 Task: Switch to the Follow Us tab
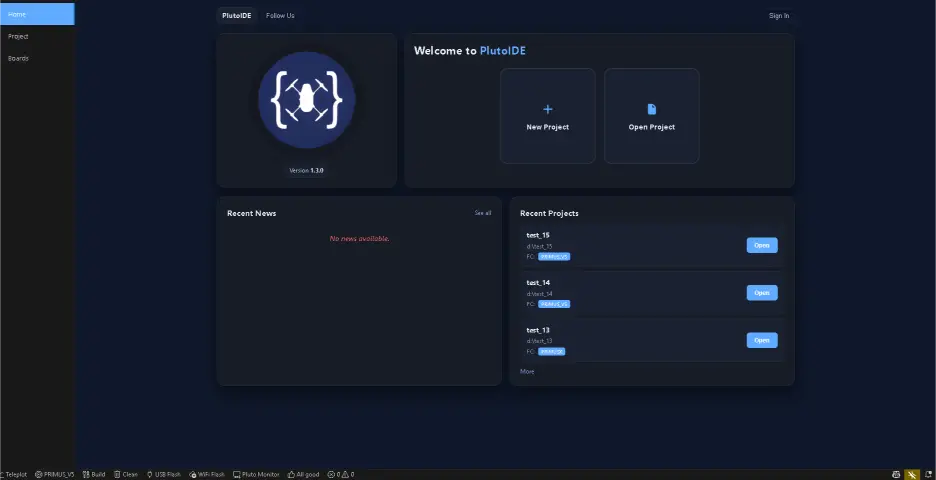click(280, 16)
